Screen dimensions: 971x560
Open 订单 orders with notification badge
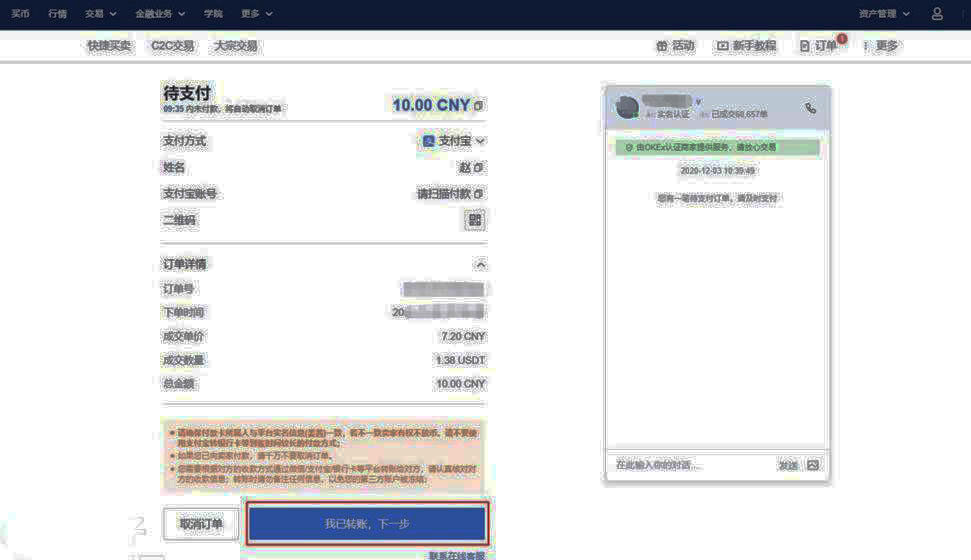click(x=820, y=46)
